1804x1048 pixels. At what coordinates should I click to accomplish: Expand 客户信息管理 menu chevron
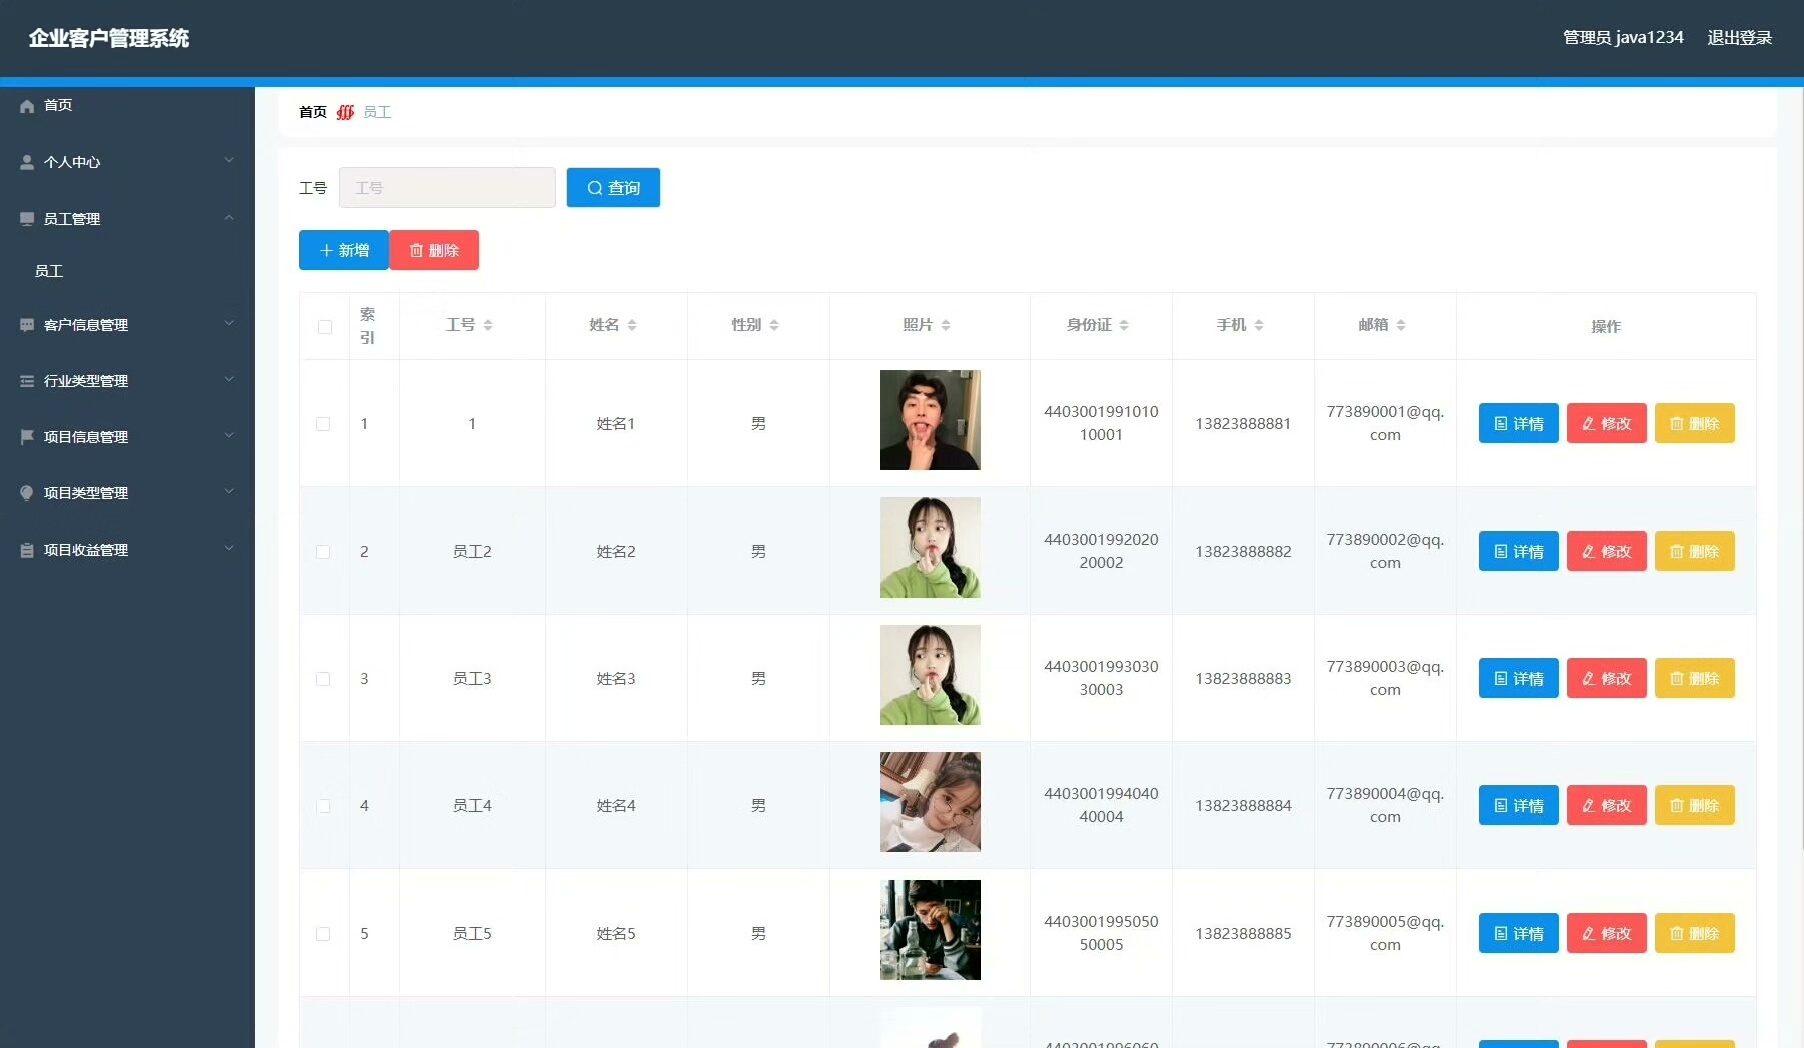229,323
